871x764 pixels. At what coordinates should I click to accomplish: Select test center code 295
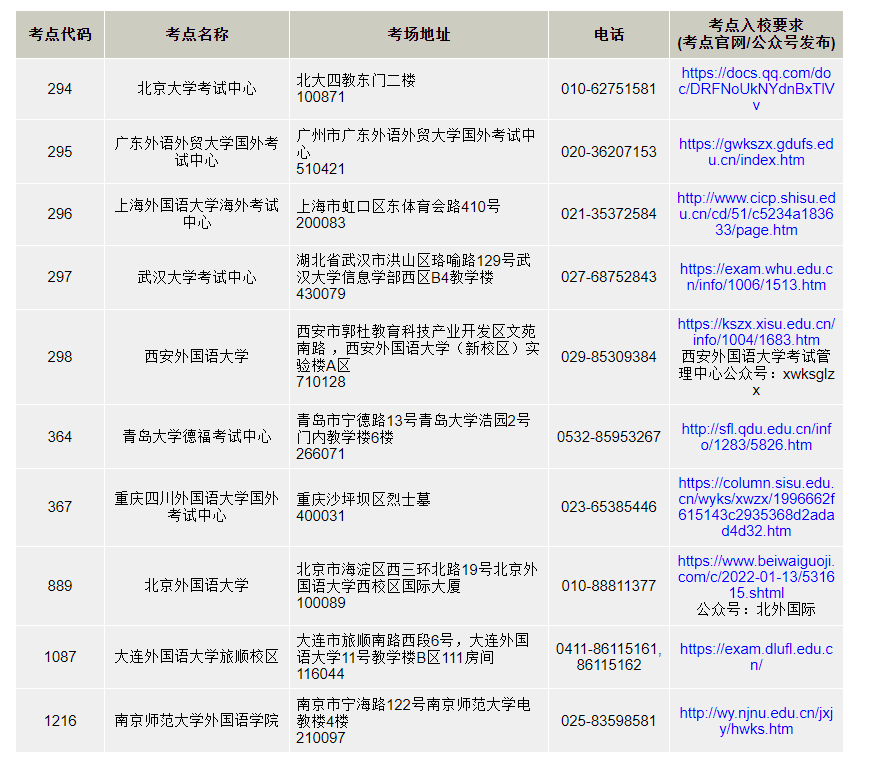(x=60, y=152)
